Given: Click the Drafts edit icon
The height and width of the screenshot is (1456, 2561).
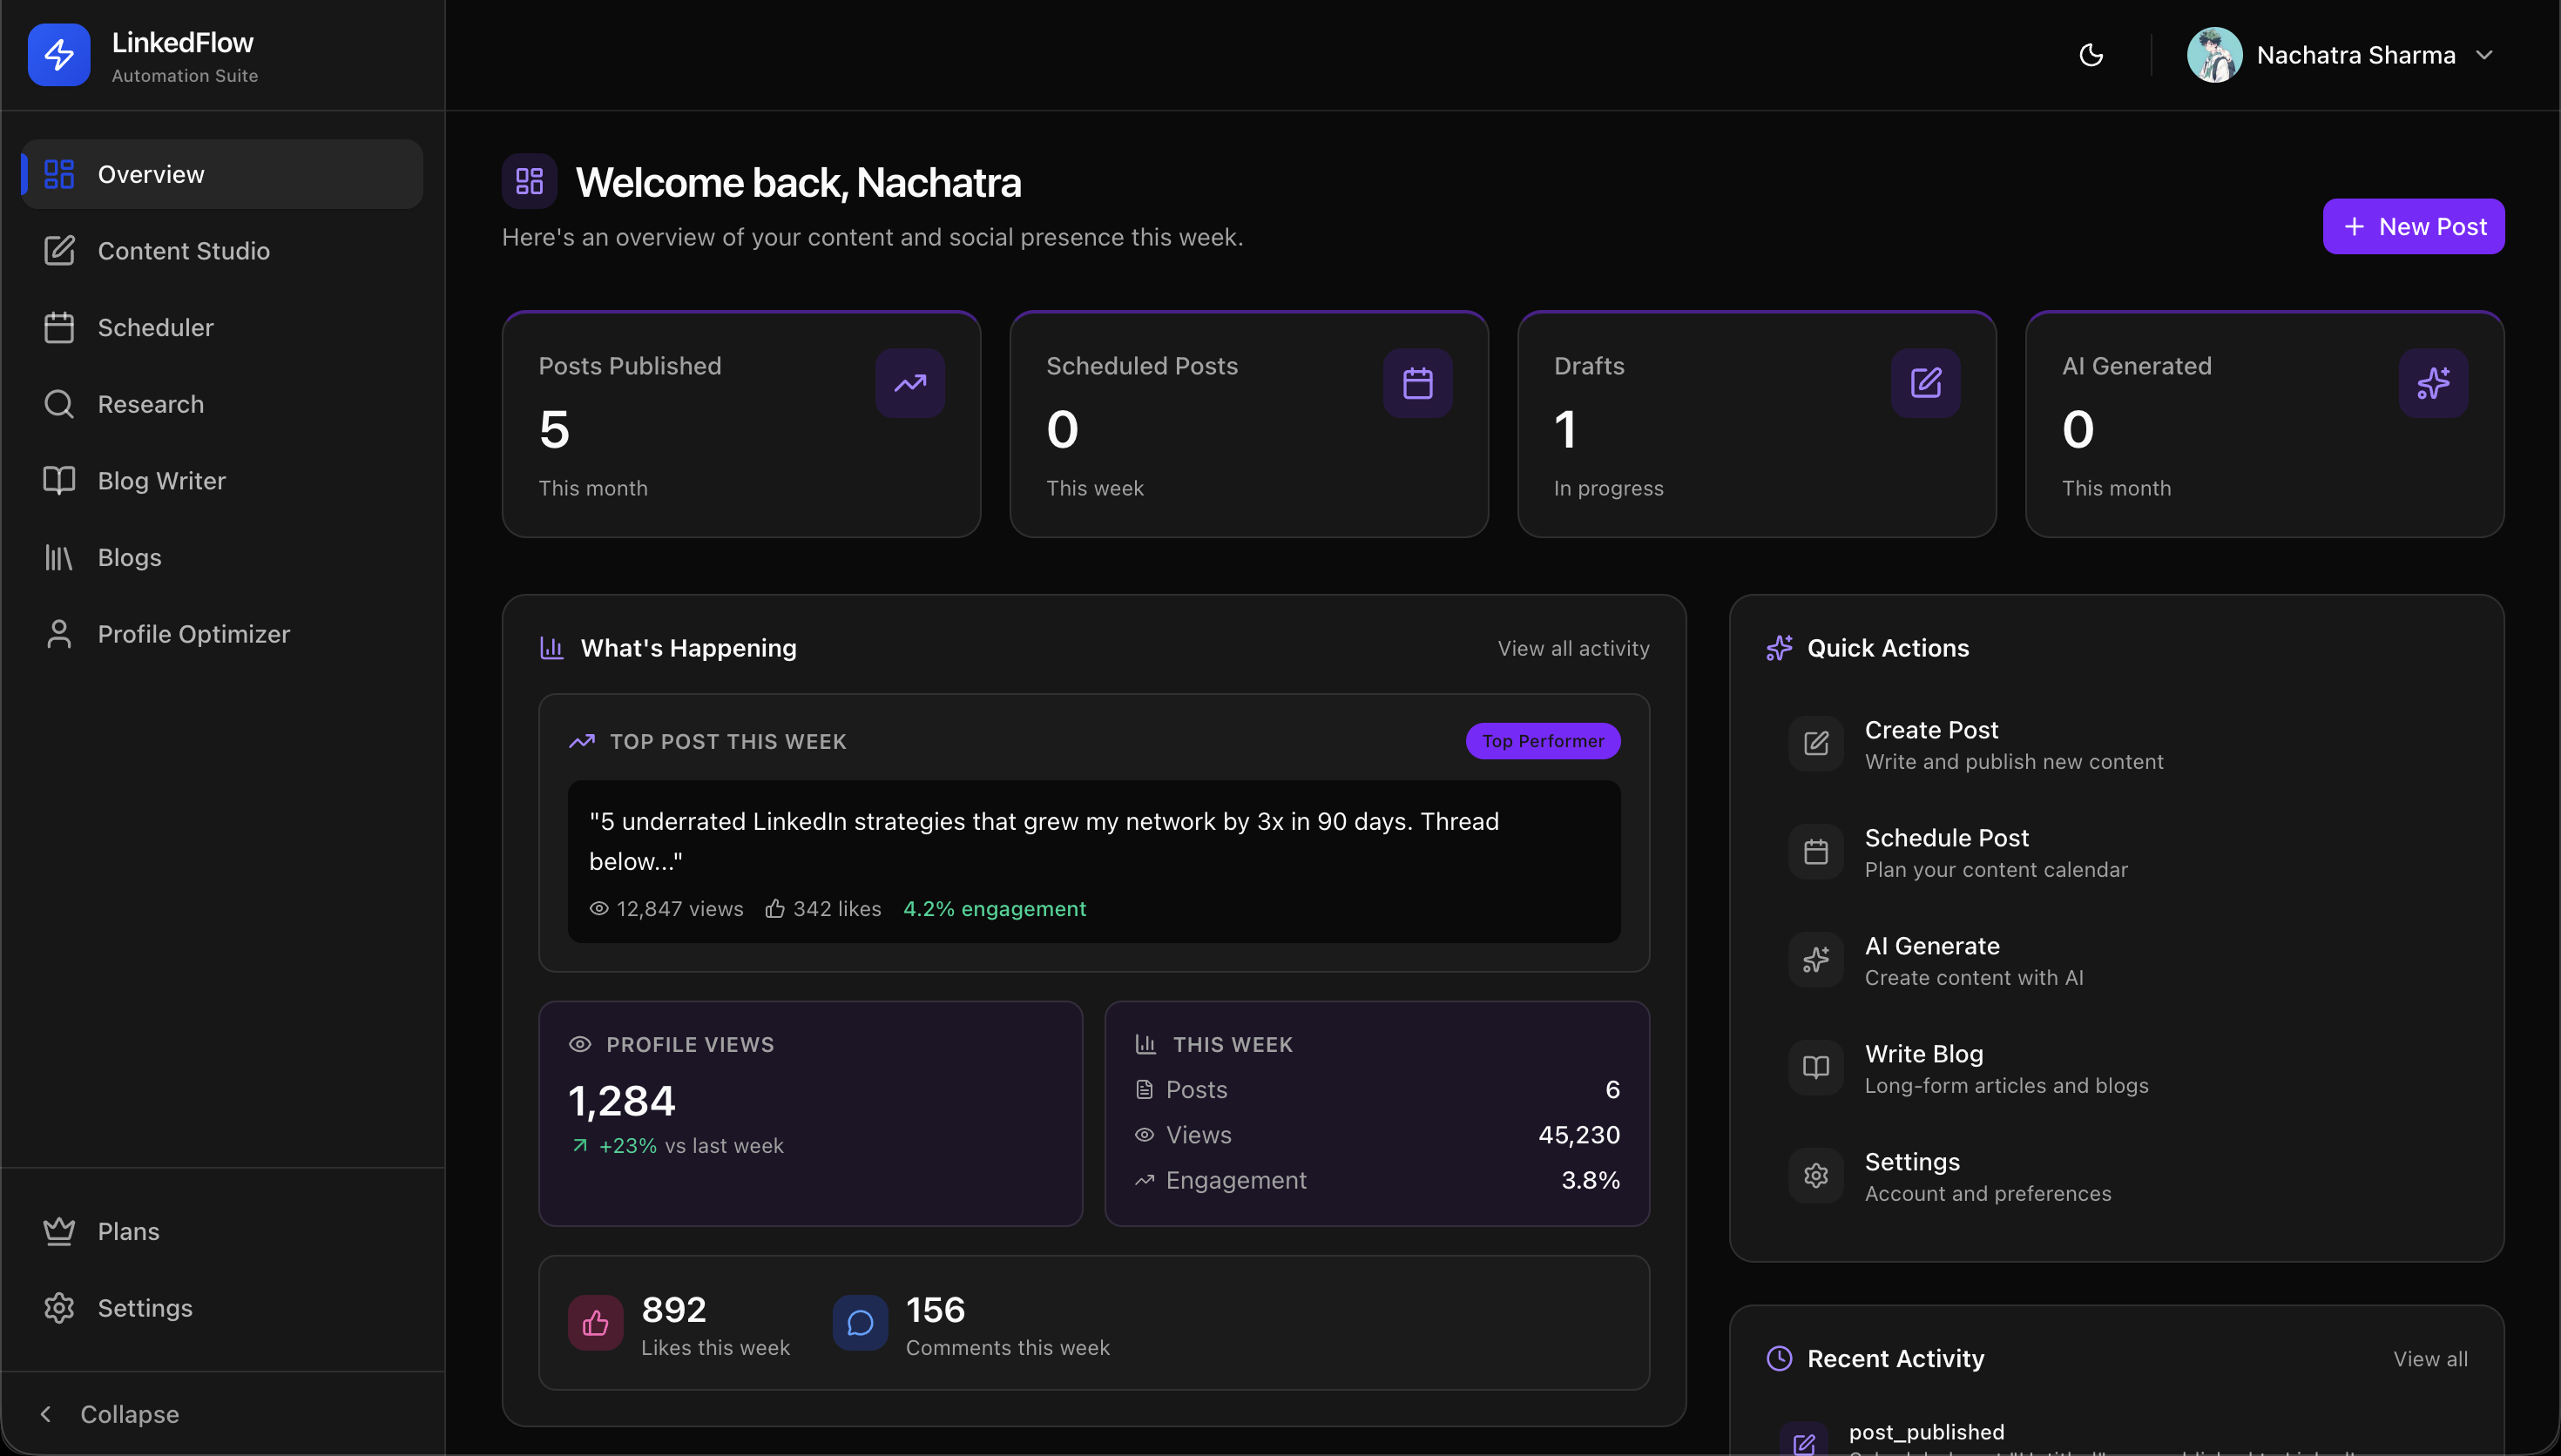Looking at the screenshot, I should pyautogui.click(x=1925, y=383).
